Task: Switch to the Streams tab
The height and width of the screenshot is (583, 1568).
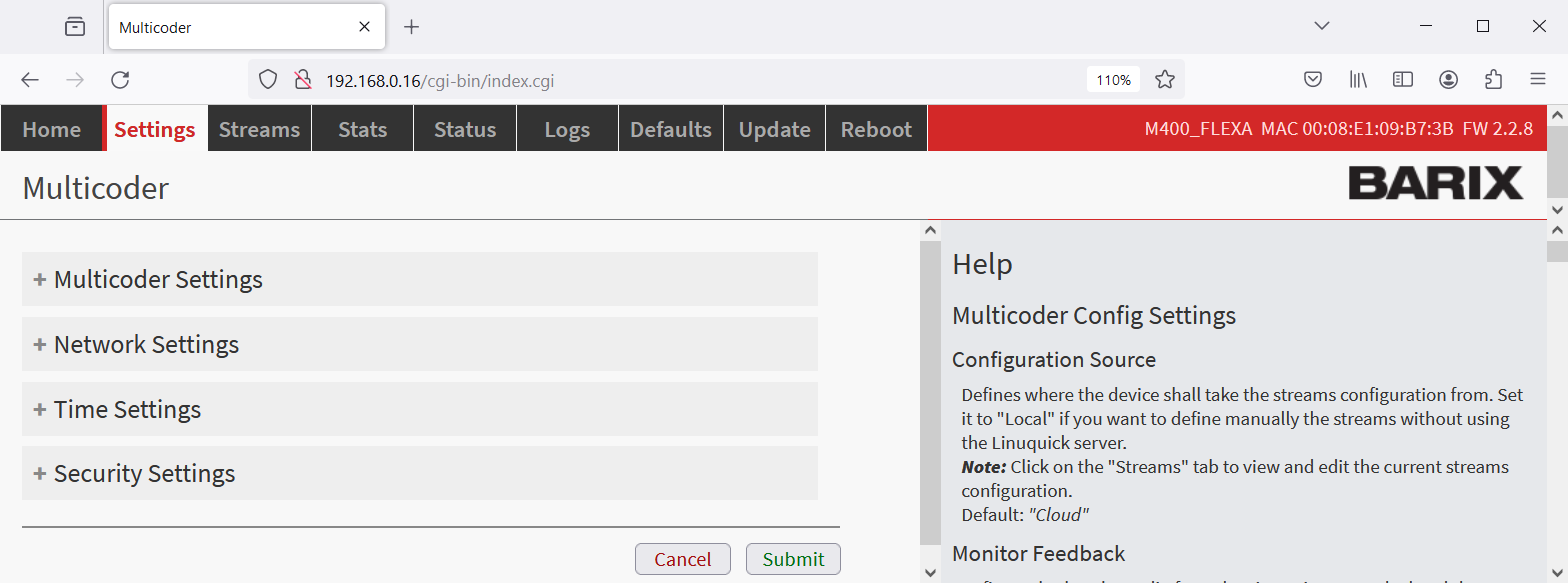Action: 259,130
